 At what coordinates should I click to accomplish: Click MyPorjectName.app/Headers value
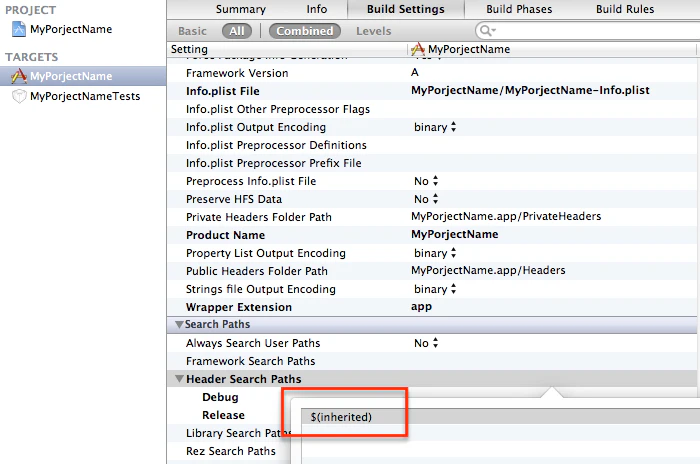click(488, 271)
